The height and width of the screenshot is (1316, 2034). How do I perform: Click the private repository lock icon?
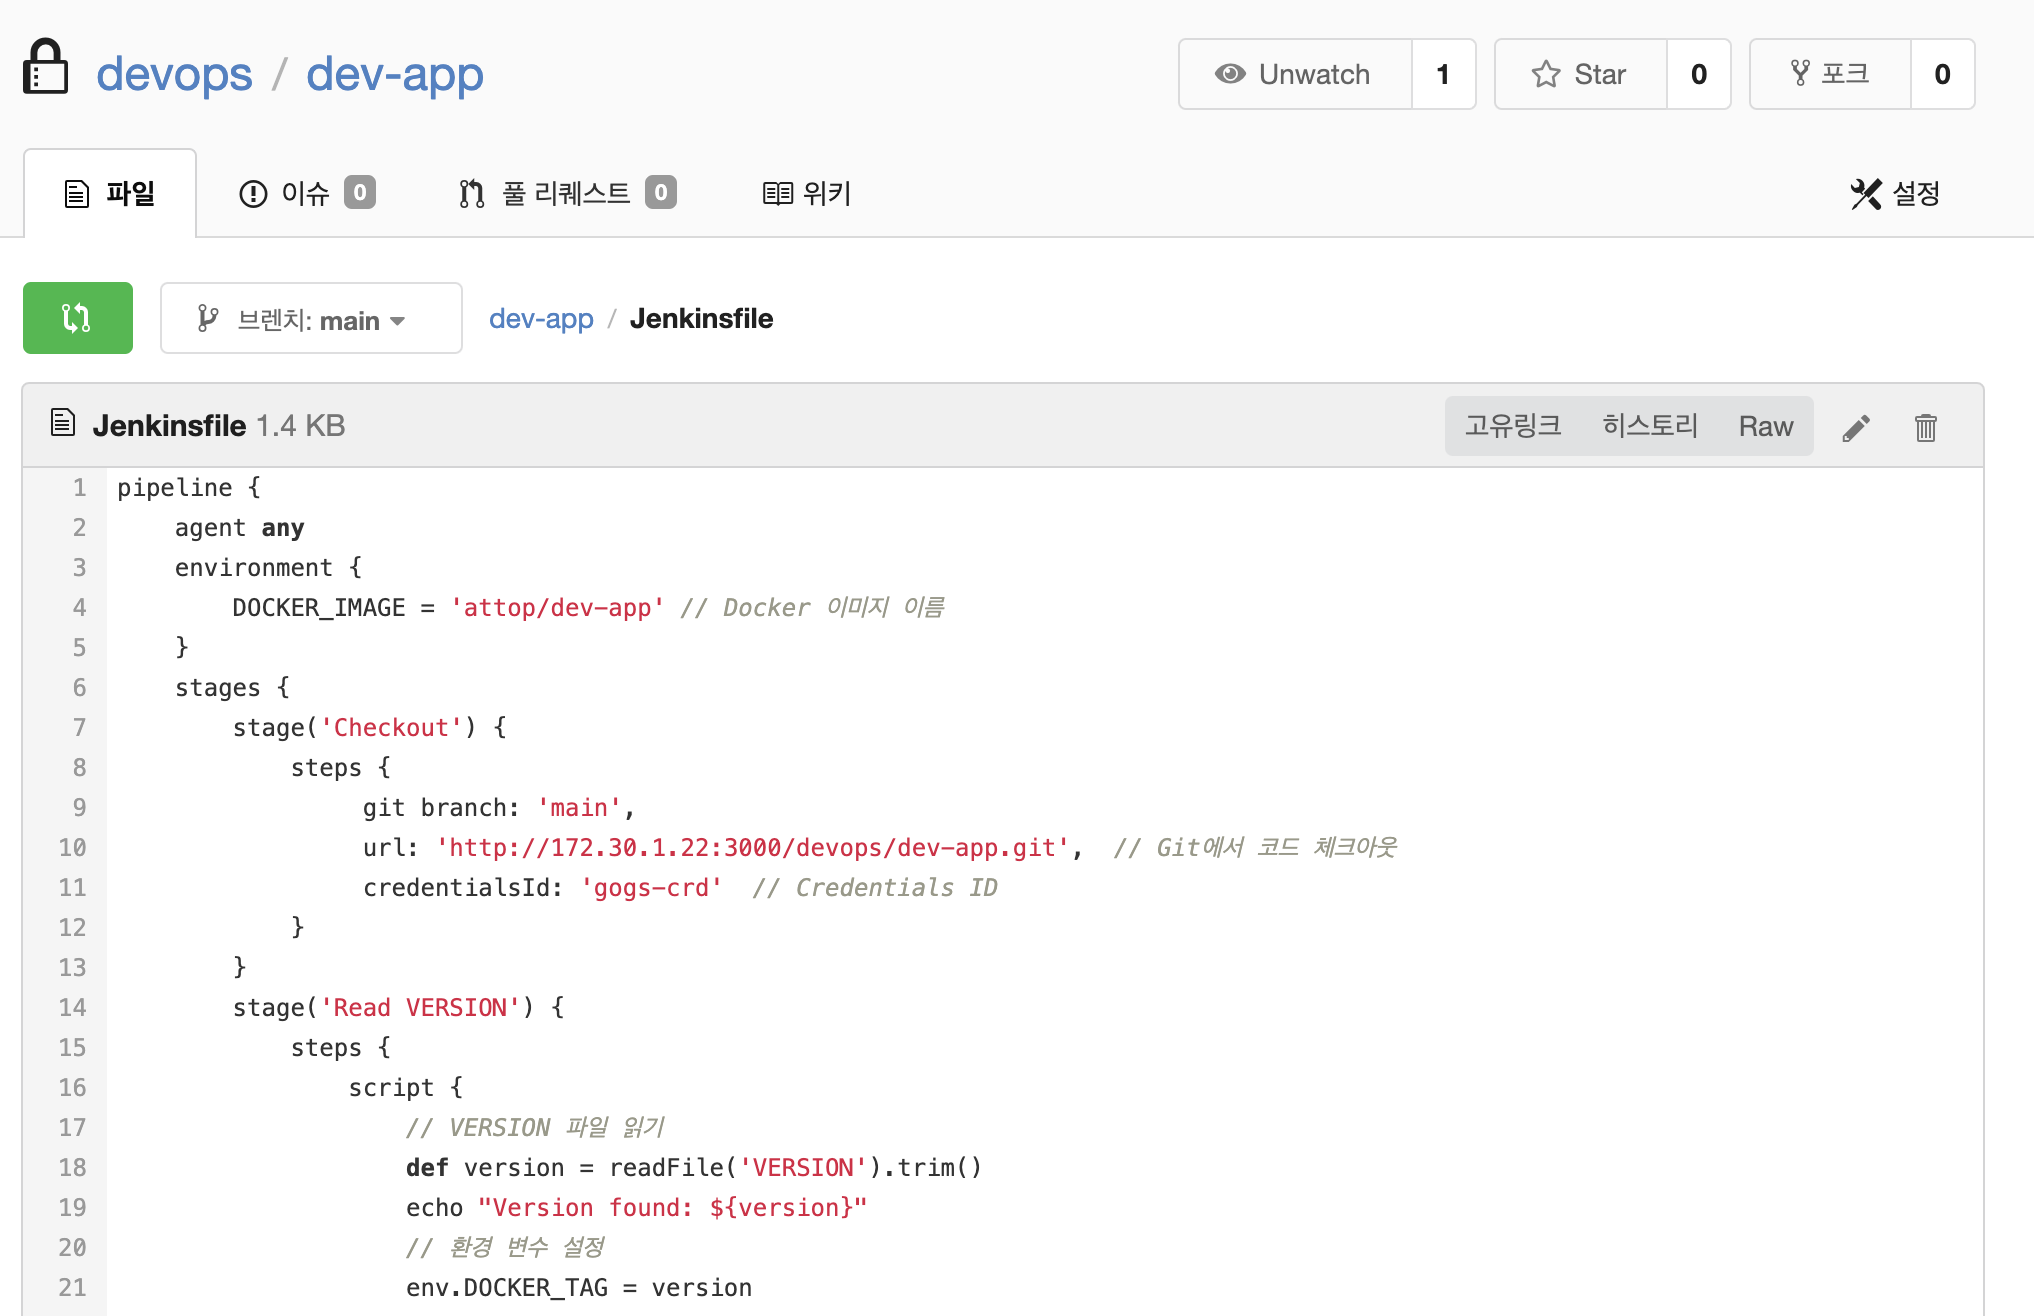[45, 68]
